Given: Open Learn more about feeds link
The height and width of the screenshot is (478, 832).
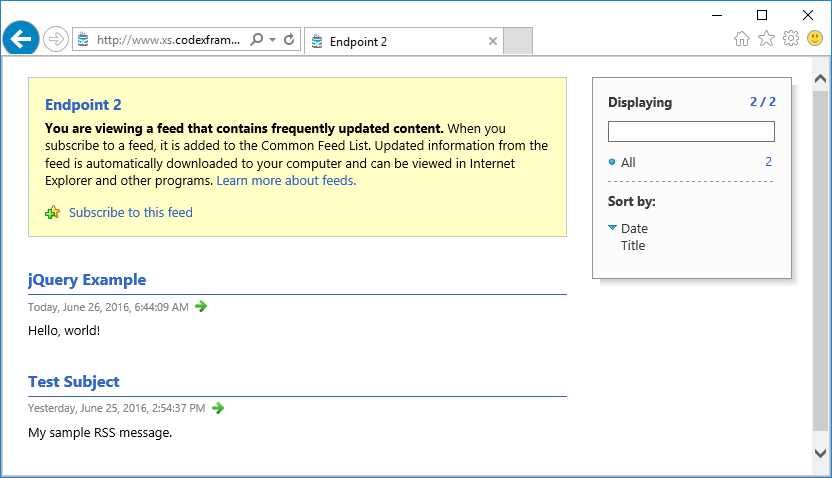Looking at the screenshot, I should 286,180.
